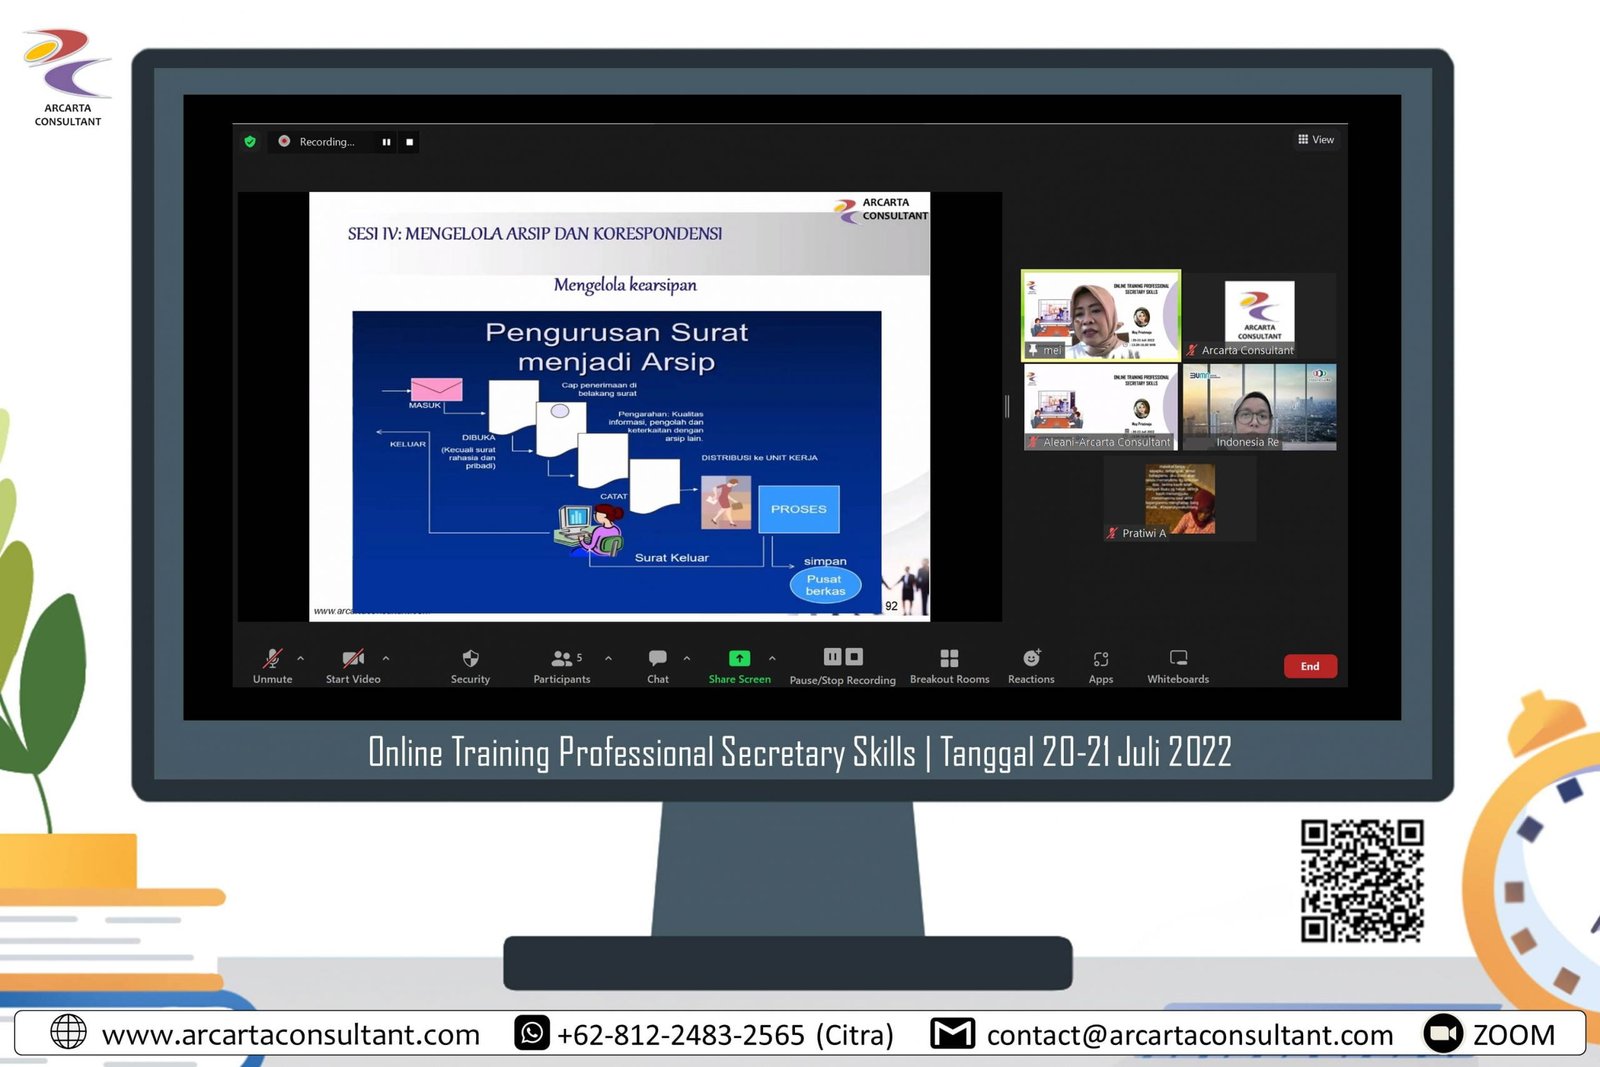Open the Apps panel
Screen dimensions: 1600x1067
(1100, 659)
